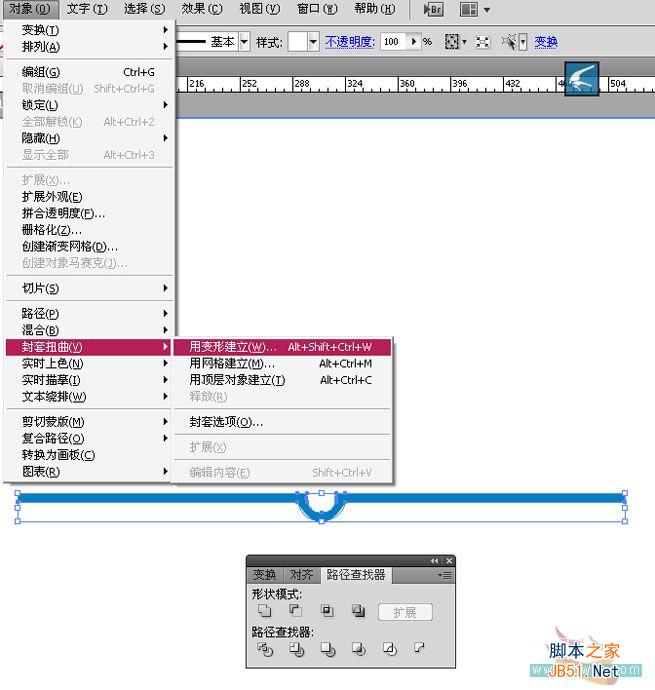The width and height of the screenshot is (655, 690).
Task: Choose 拼合透明度(F)... menu item
Action: tap(90, 213)
